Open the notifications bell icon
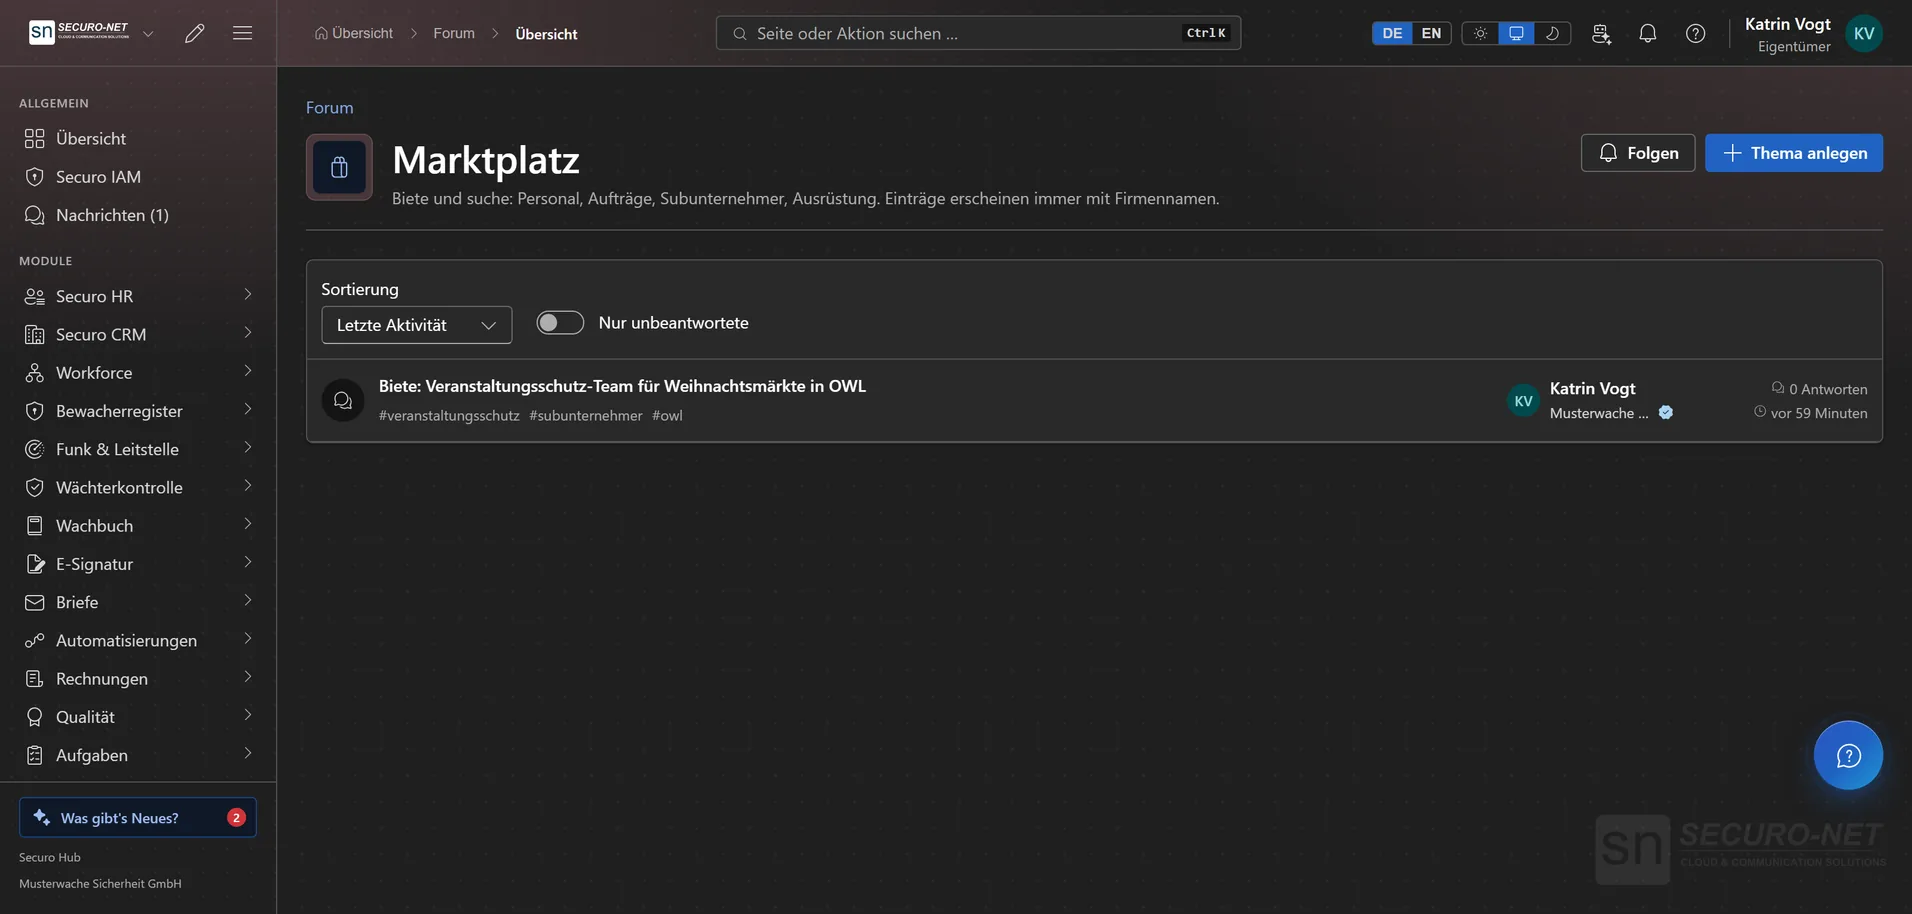The height and width of the screenshot is (914, 1912). pos(1648,33)
